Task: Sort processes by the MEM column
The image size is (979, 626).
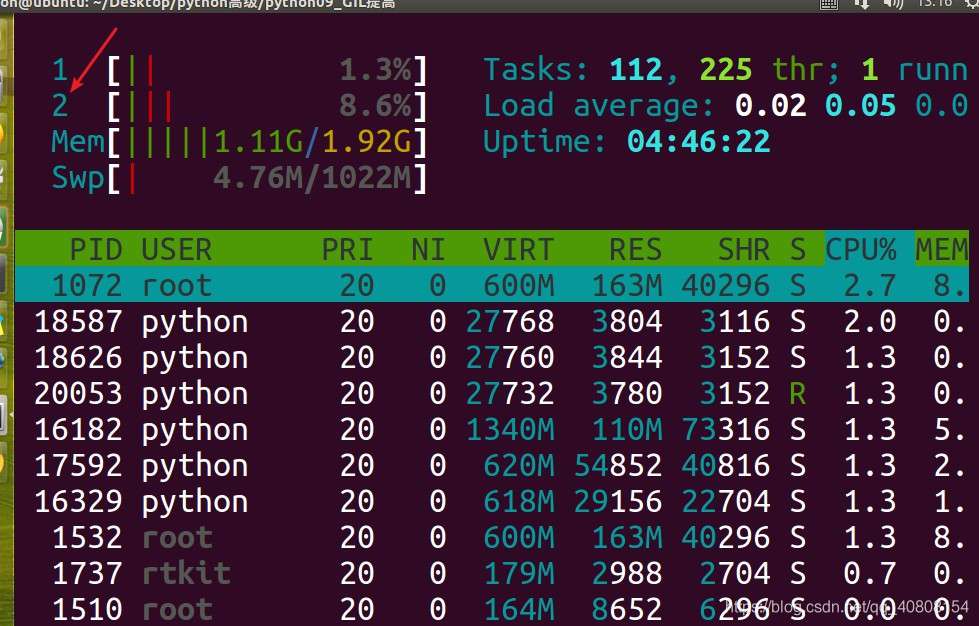Action: pos(941,249)
